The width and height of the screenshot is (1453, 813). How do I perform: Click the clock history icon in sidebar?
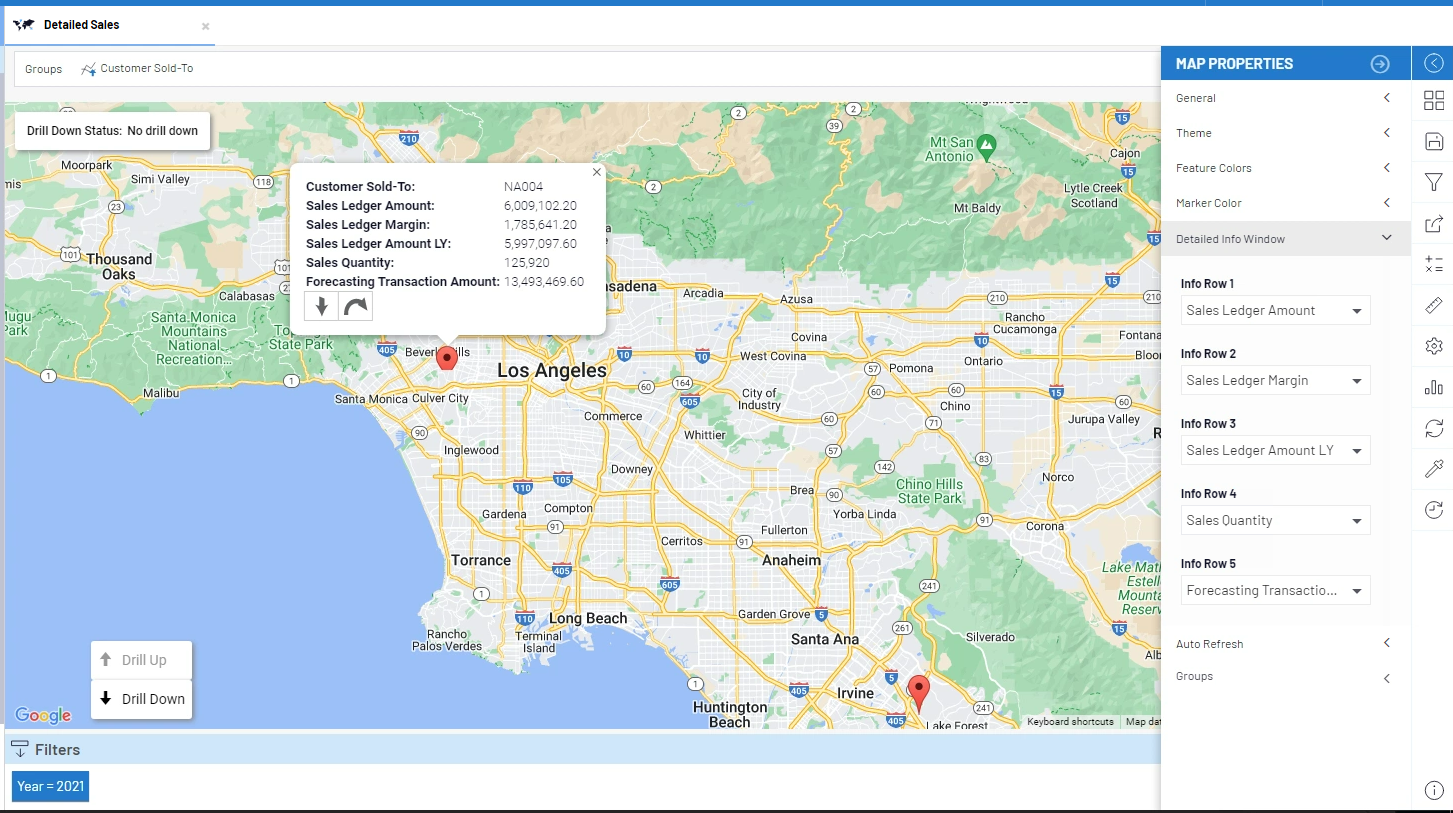(1434, 509)
